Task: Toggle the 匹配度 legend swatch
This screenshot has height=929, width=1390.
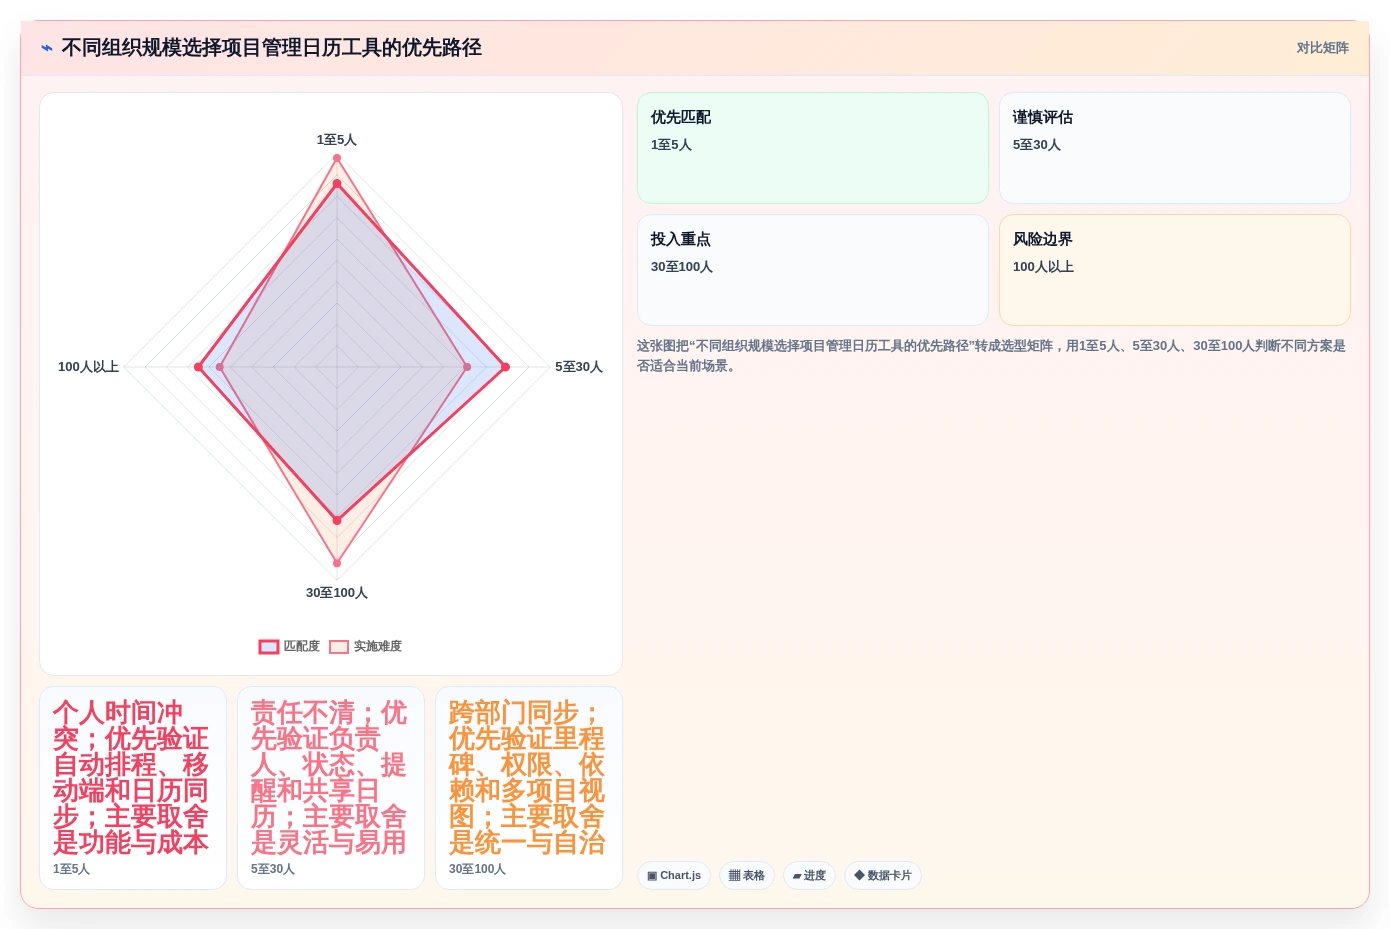Action: [269, 647]
